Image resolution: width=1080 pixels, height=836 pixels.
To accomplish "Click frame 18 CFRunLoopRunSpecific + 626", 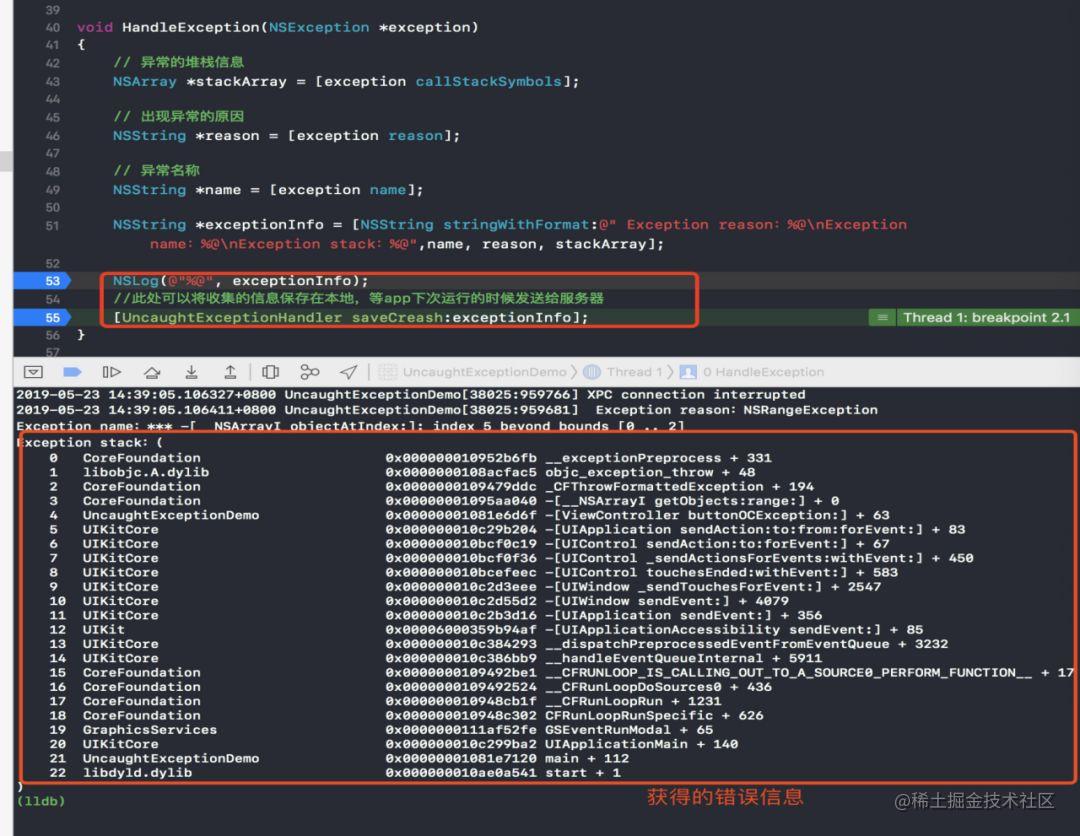I will click(x=406, y=716).
